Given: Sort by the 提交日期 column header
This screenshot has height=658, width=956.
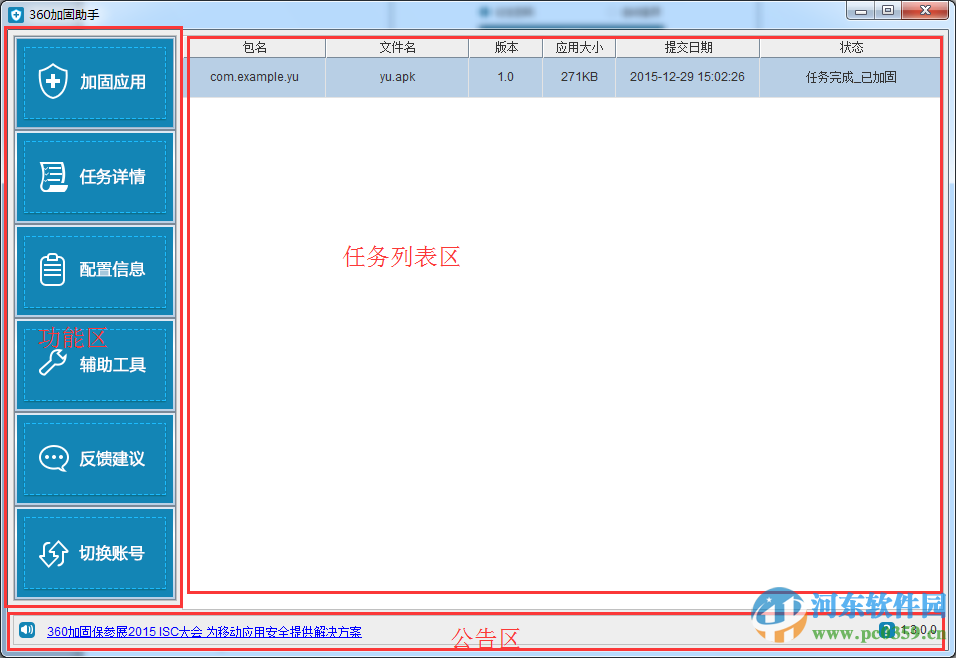Looking at the screenshot, I should (x=688, y=48).
